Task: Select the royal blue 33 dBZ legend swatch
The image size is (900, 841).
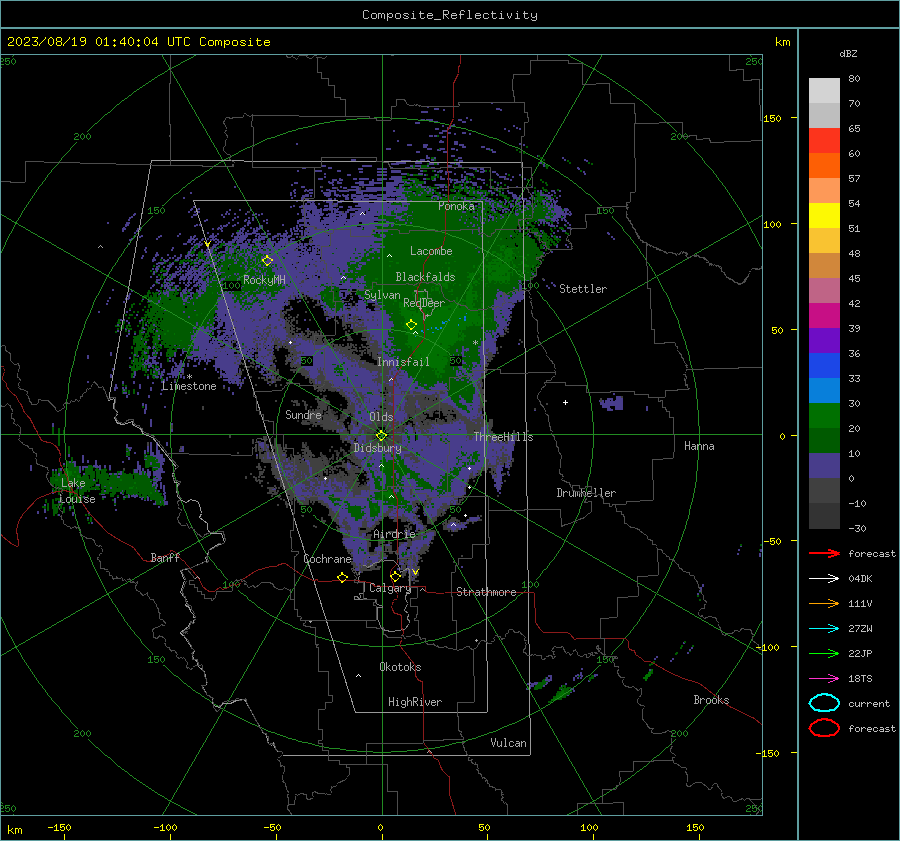Action: tap(824, 366)
